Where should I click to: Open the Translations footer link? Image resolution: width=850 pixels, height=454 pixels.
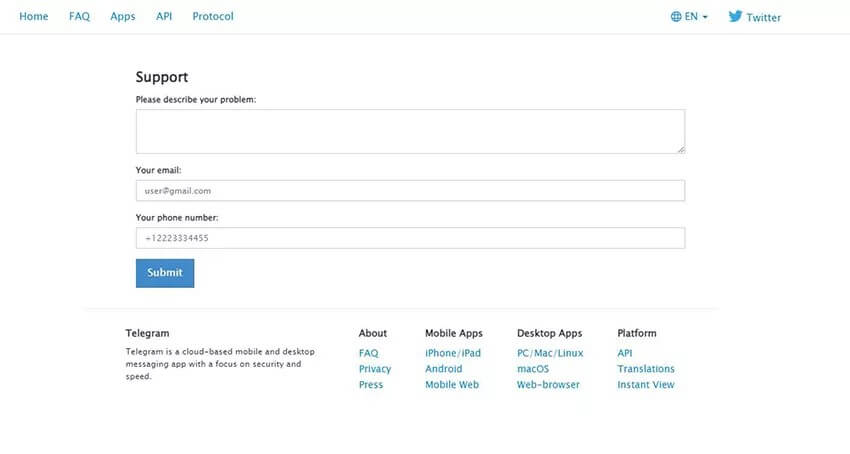click(x=646, y=369)
